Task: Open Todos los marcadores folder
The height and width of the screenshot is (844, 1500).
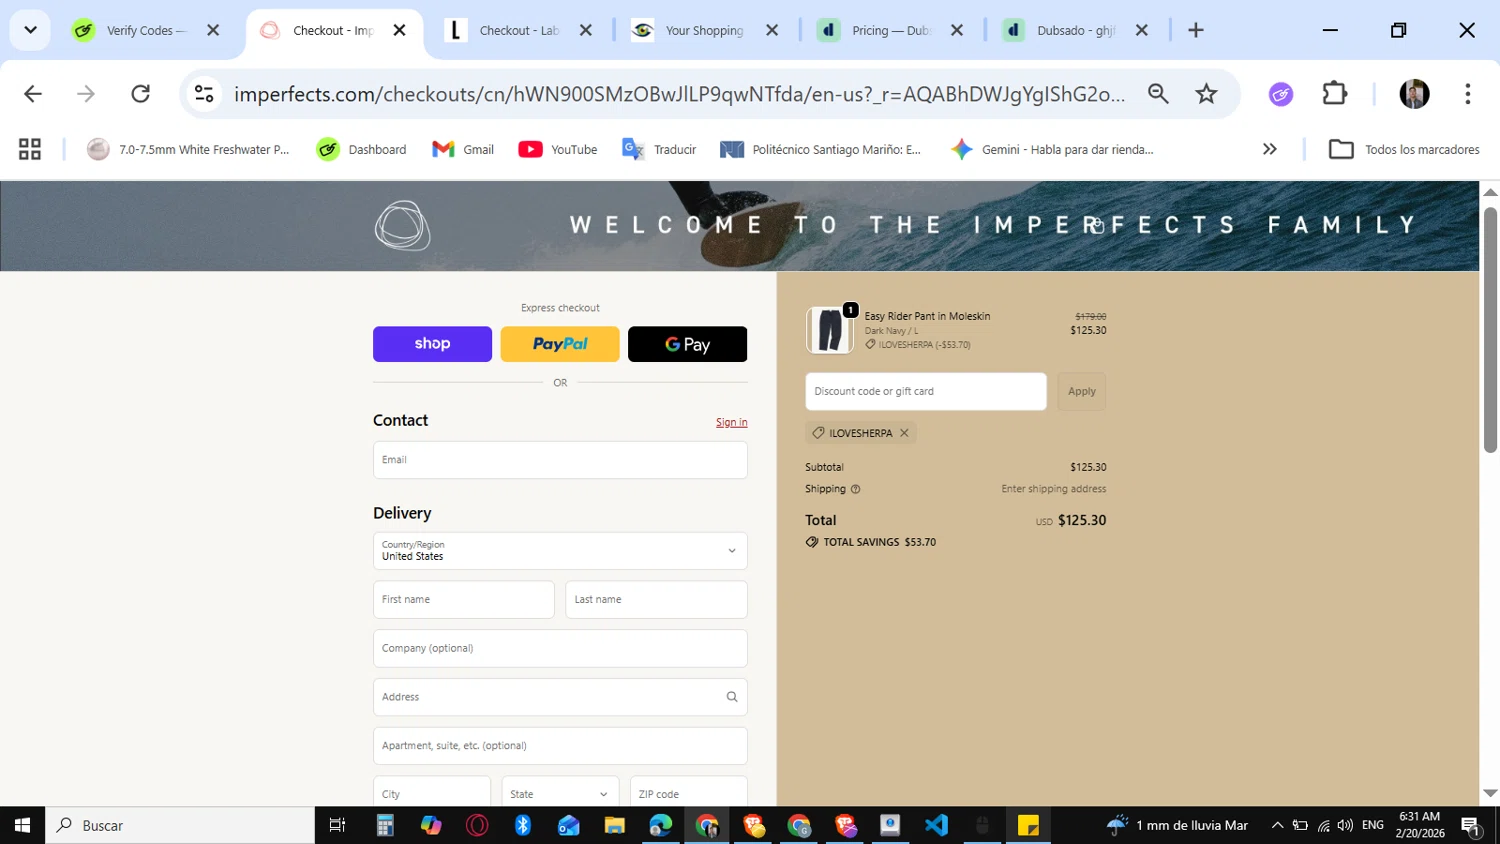Action: [x=1404, y=149]
